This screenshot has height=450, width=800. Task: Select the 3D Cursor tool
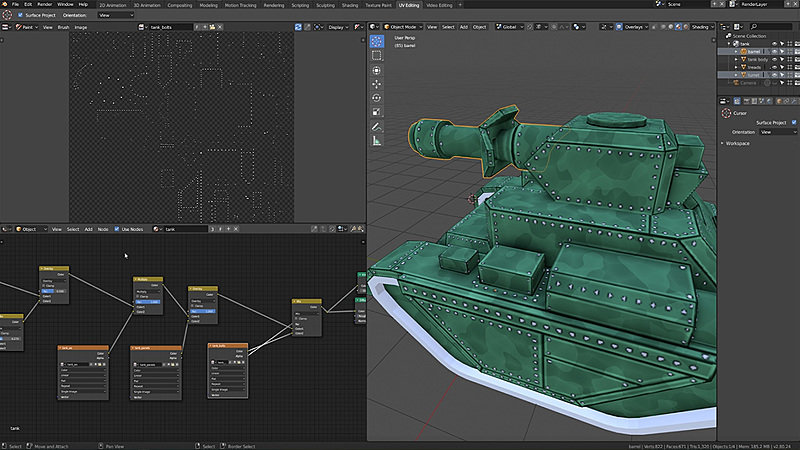pos(377,41)
